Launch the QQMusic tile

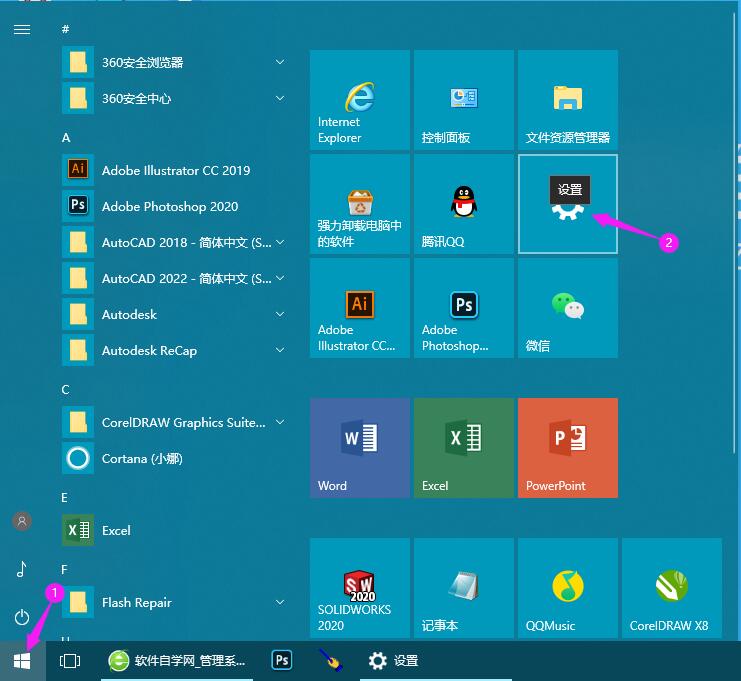[568, 587]
